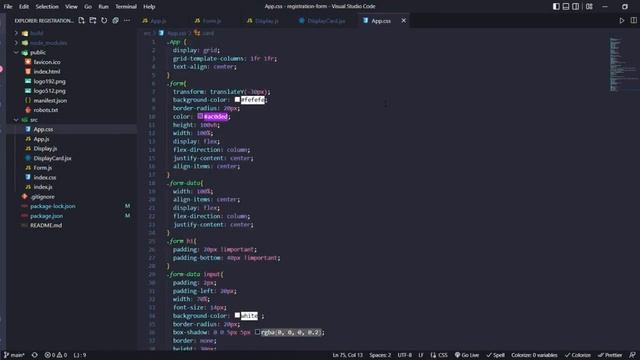Click the main git branch indicator
The image size is (640, 360).
pos(14,355)
